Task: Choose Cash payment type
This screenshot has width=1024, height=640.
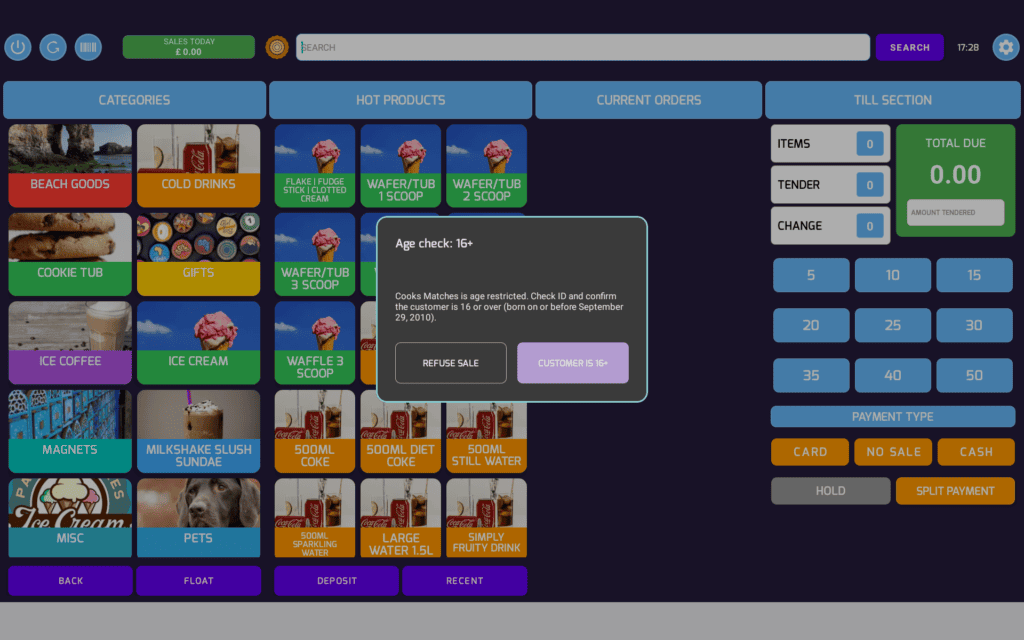Action: coord(976,452)
